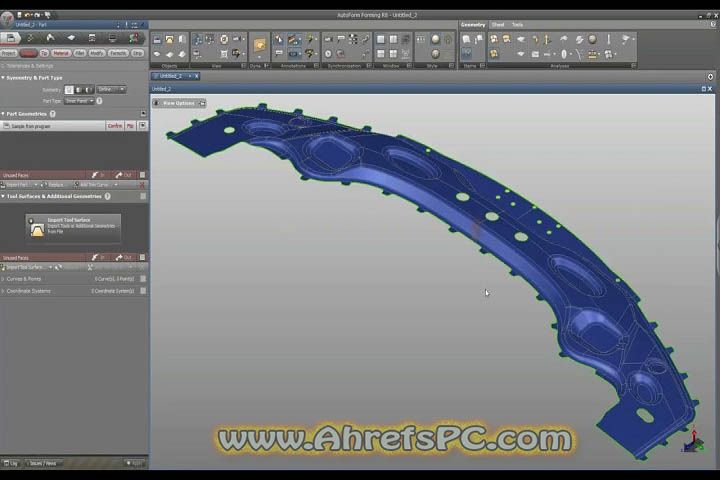Toggle the eye icon in View Options
This screenshot has width=720, height=480.
[156, 103]
